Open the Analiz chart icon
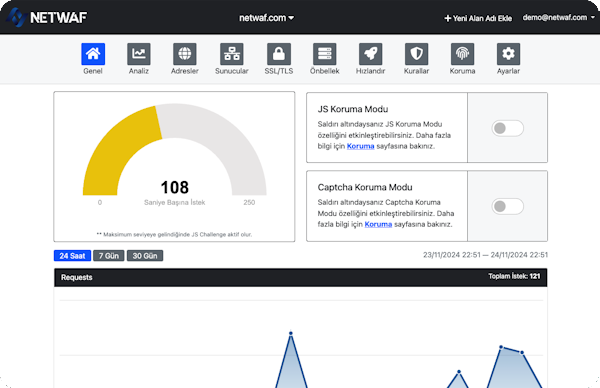 pyautogui.click(x=139, y=54)
